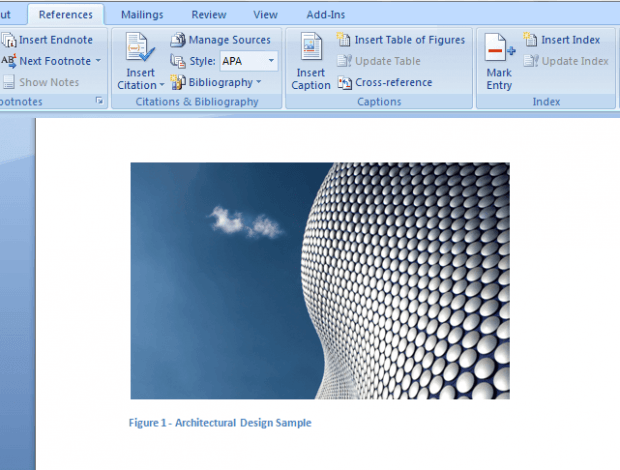Click Insert Index in ribbon
The image size is (620, 470).
pos(562,40)
